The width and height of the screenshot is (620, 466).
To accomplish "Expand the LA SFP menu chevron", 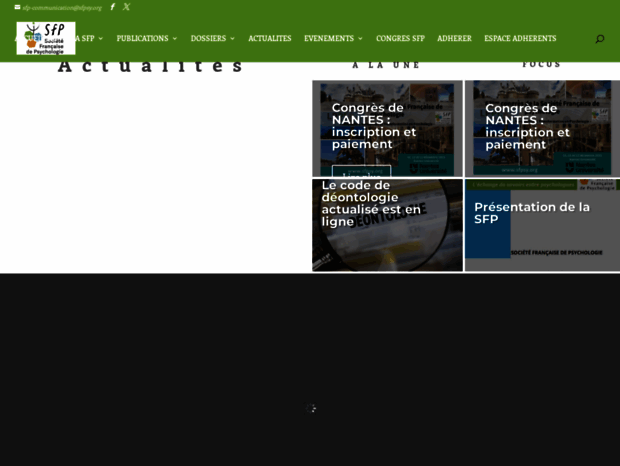I will coord(100,38).
